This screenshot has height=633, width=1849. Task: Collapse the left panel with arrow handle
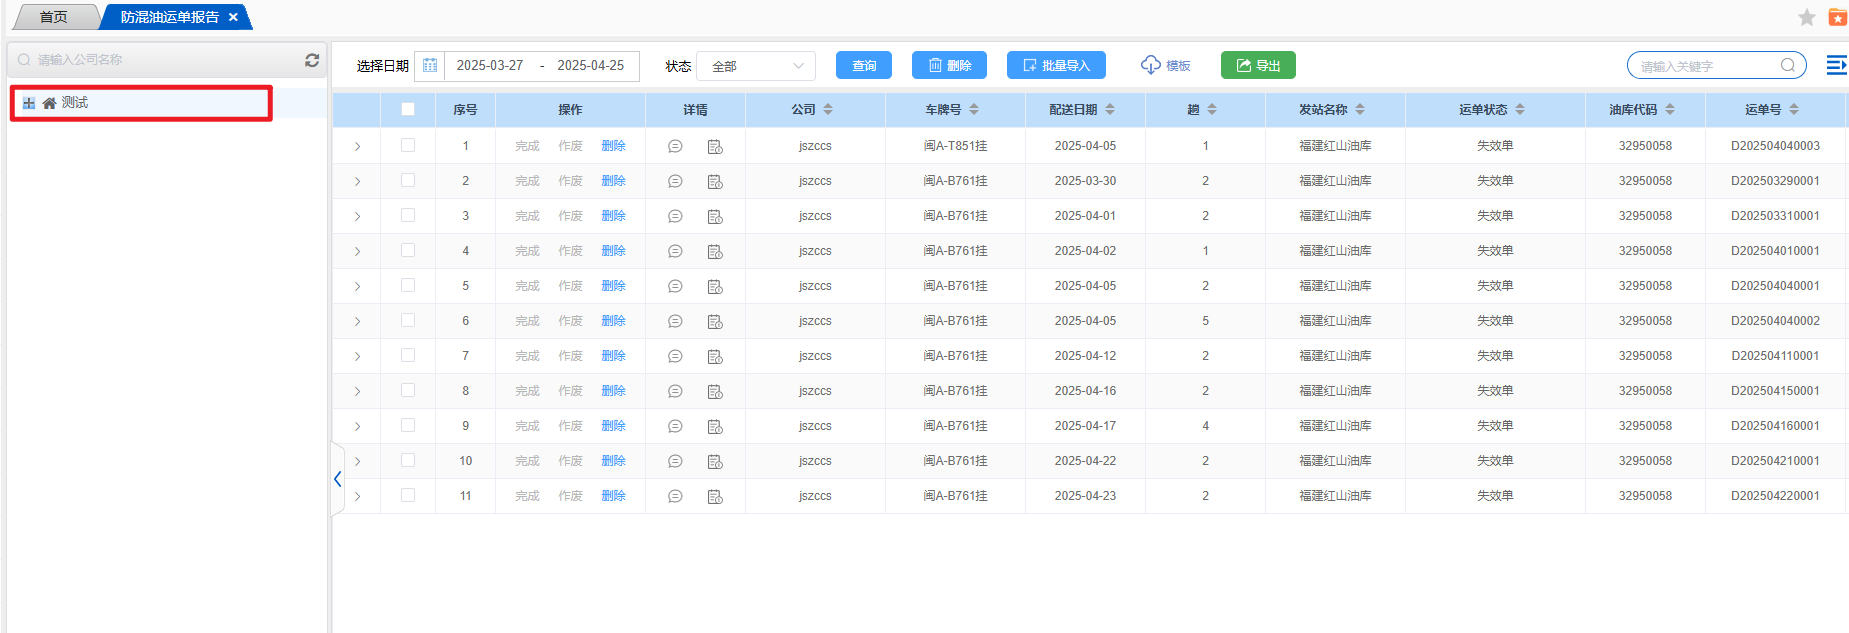pyautogui.click(x=338, y=479)
